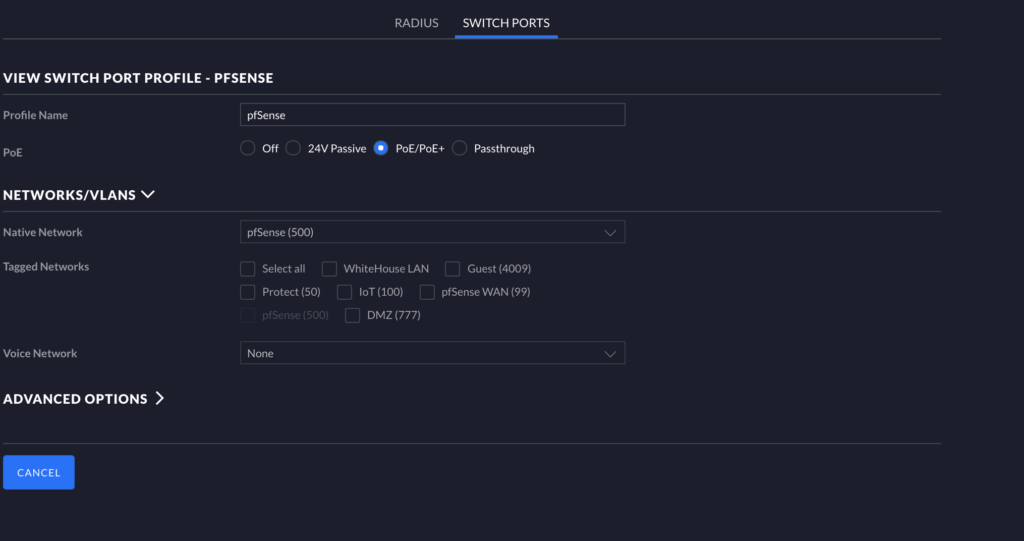Expand the Advanced Options chevron
The height and width of the screenshot is (541, 1024).
(158, 399)
